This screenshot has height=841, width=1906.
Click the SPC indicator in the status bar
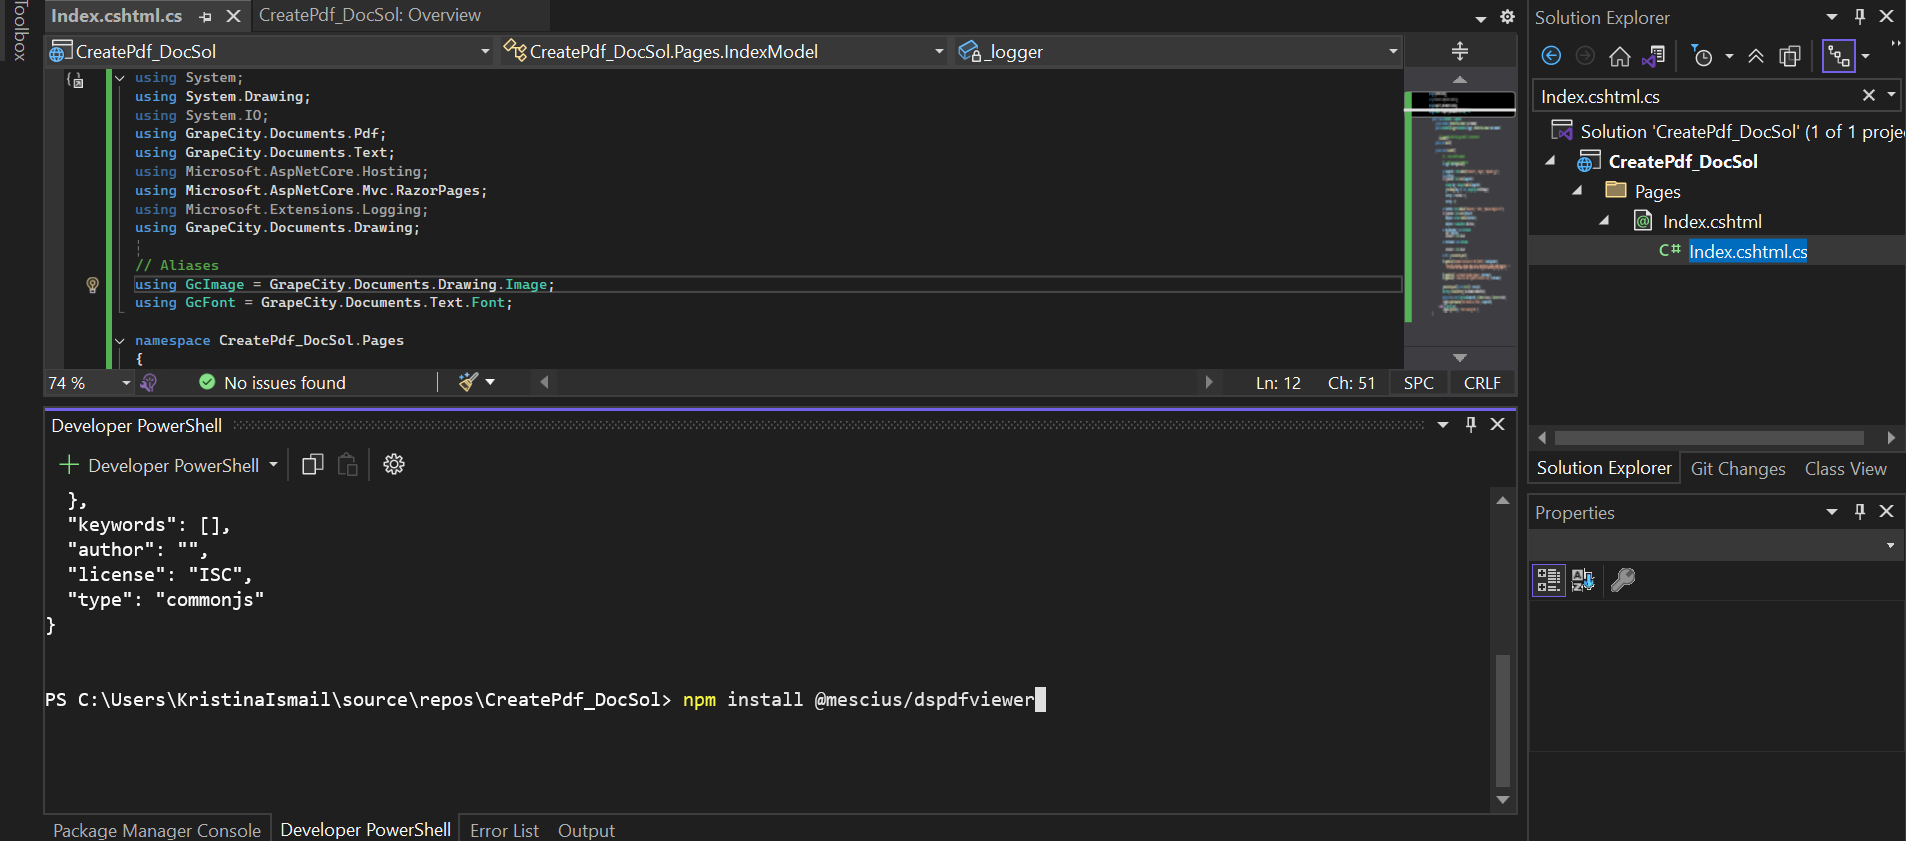(x=1418, y=383)
